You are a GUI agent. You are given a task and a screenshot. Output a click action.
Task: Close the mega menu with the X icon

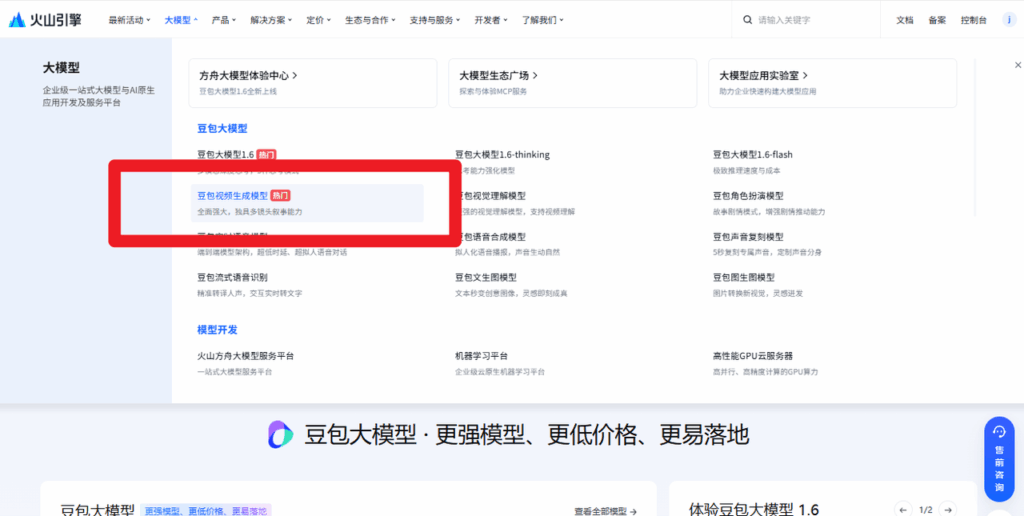(x=1018, y=65)
